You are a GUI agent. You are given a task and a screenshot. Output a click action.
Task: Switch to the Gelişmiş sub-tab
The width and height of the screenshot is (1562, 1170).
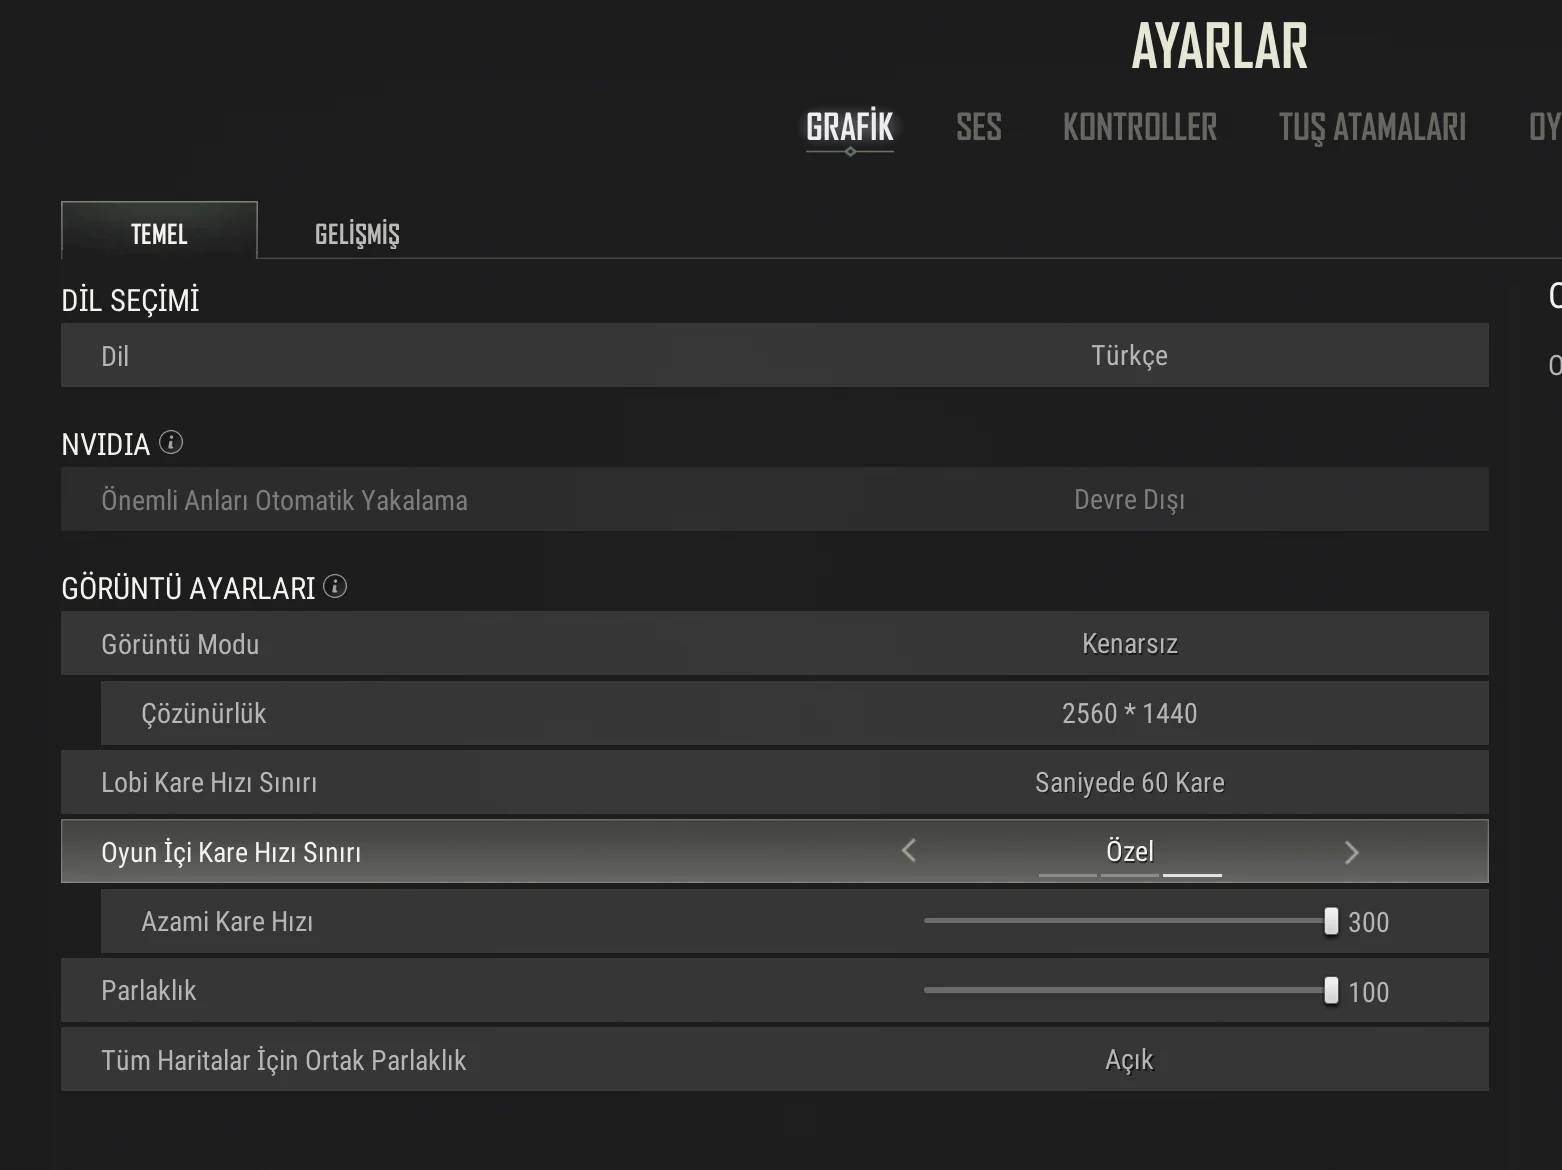click(x=357, y=234)
